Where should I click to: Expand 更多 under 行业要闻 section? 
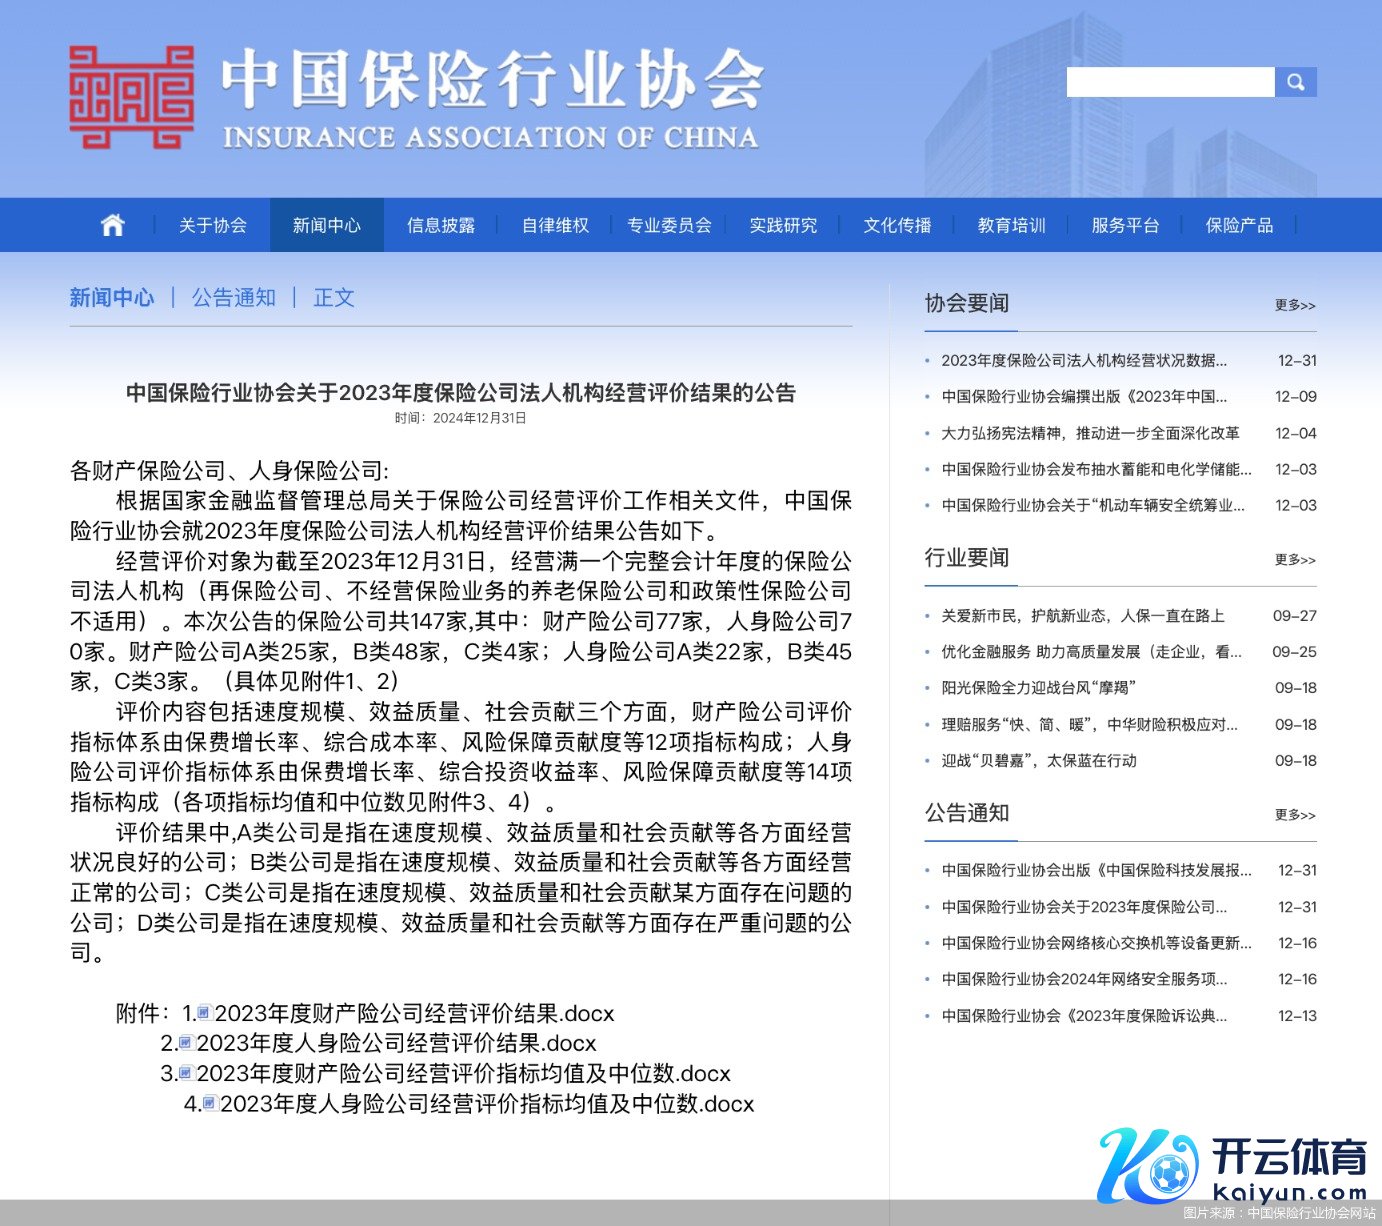pyautogui.click(x=1294, y=561)
